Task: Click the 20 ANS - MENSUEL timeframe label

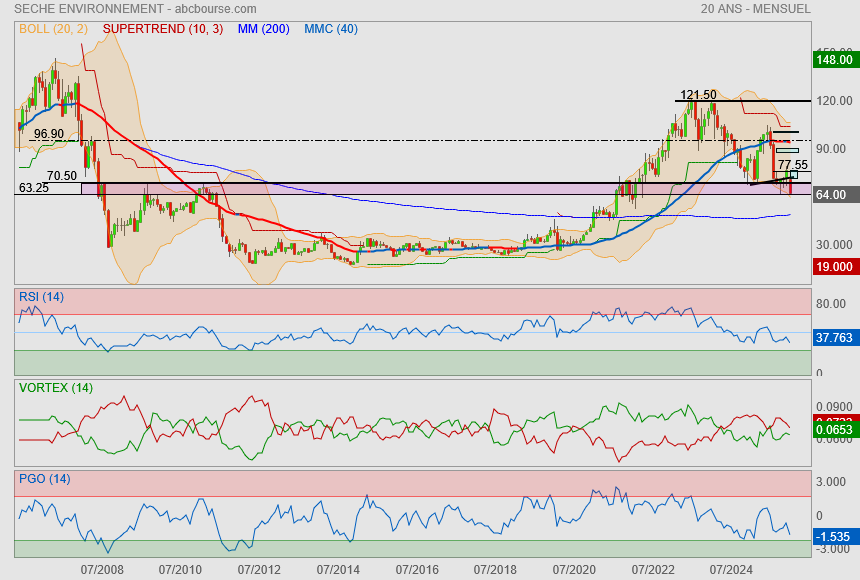Action: (x=755, y=9)
